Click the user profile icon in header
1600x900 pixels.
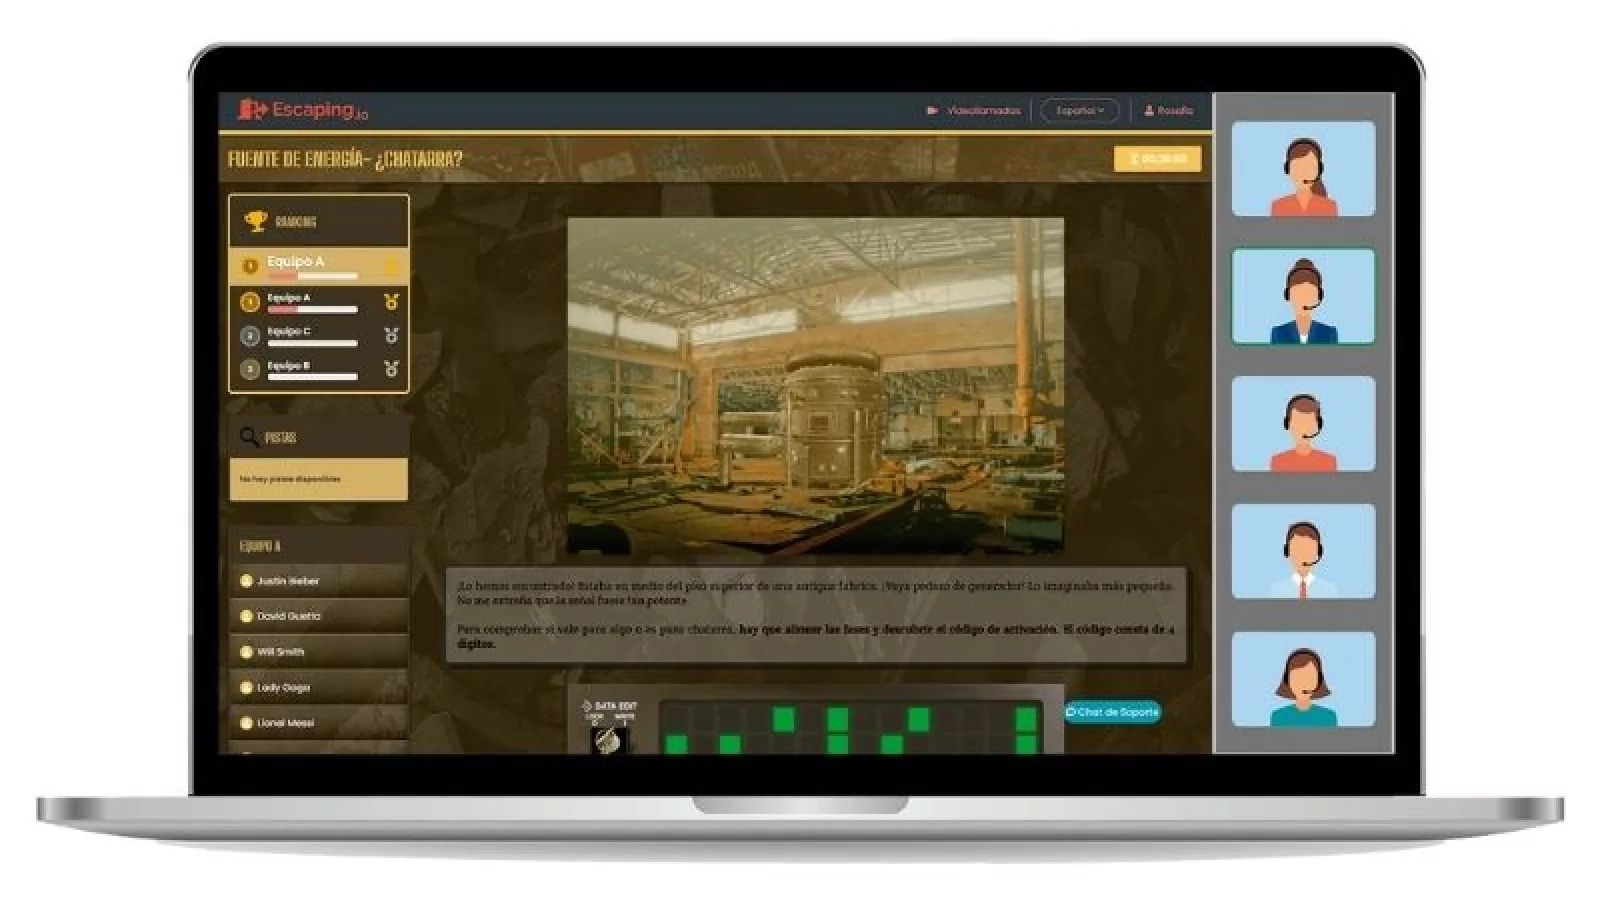[1149, 111]
